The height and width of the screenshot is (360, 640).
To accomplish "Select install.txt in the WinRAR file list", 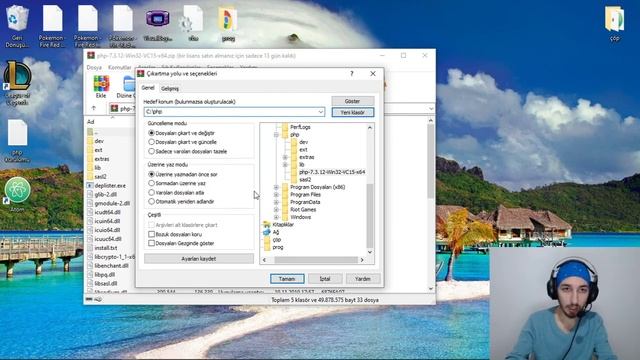I will coord(102,248).
